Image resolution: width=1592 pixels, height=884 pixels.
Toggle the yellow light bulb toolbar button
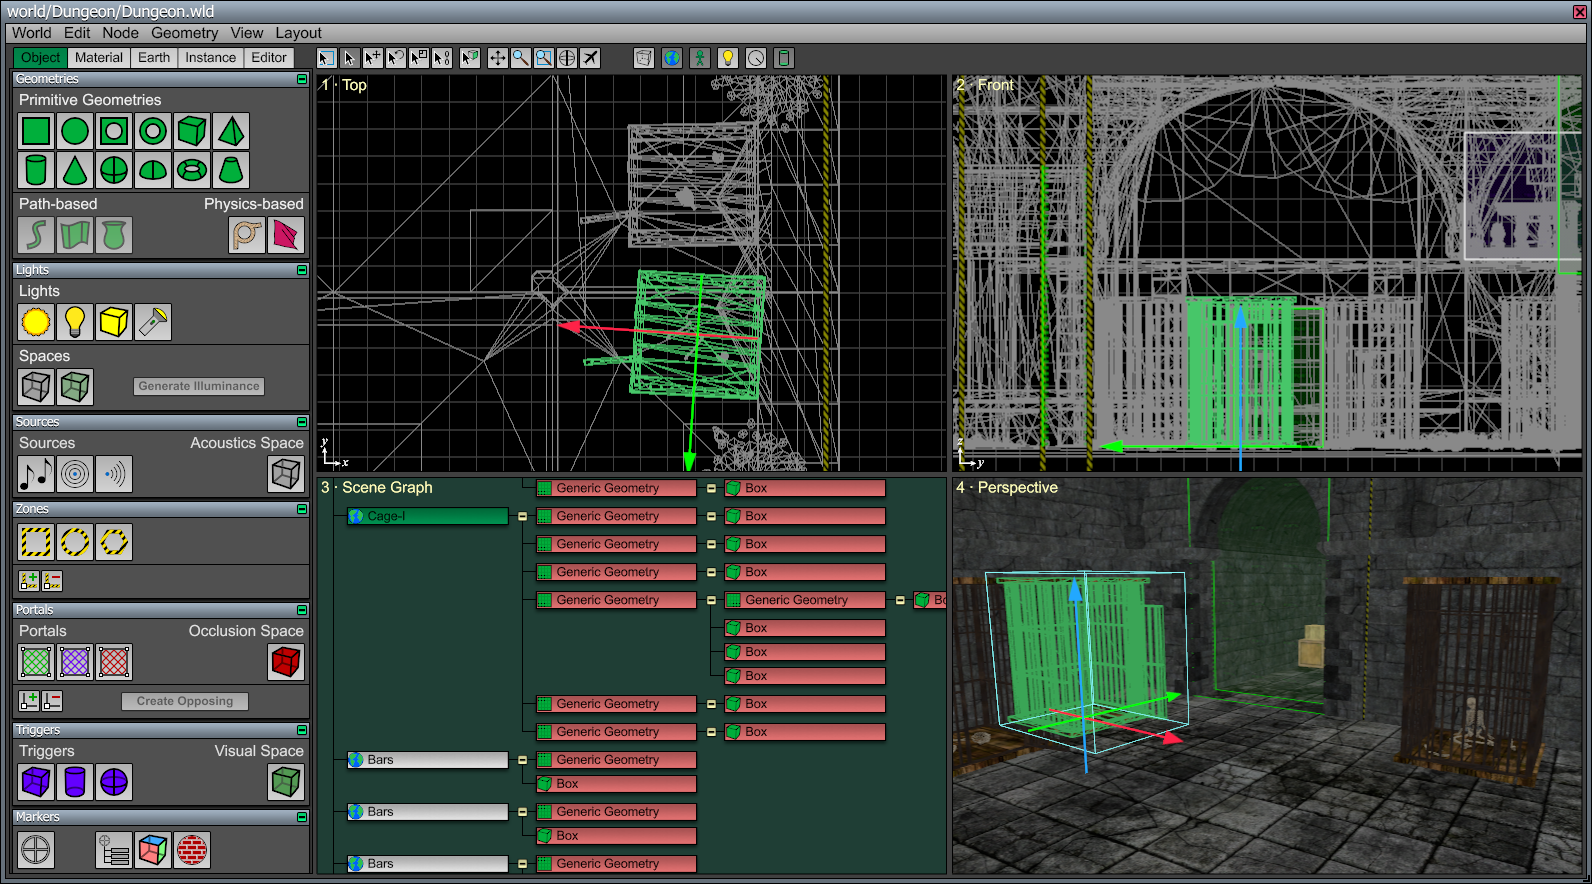point(728,58)
